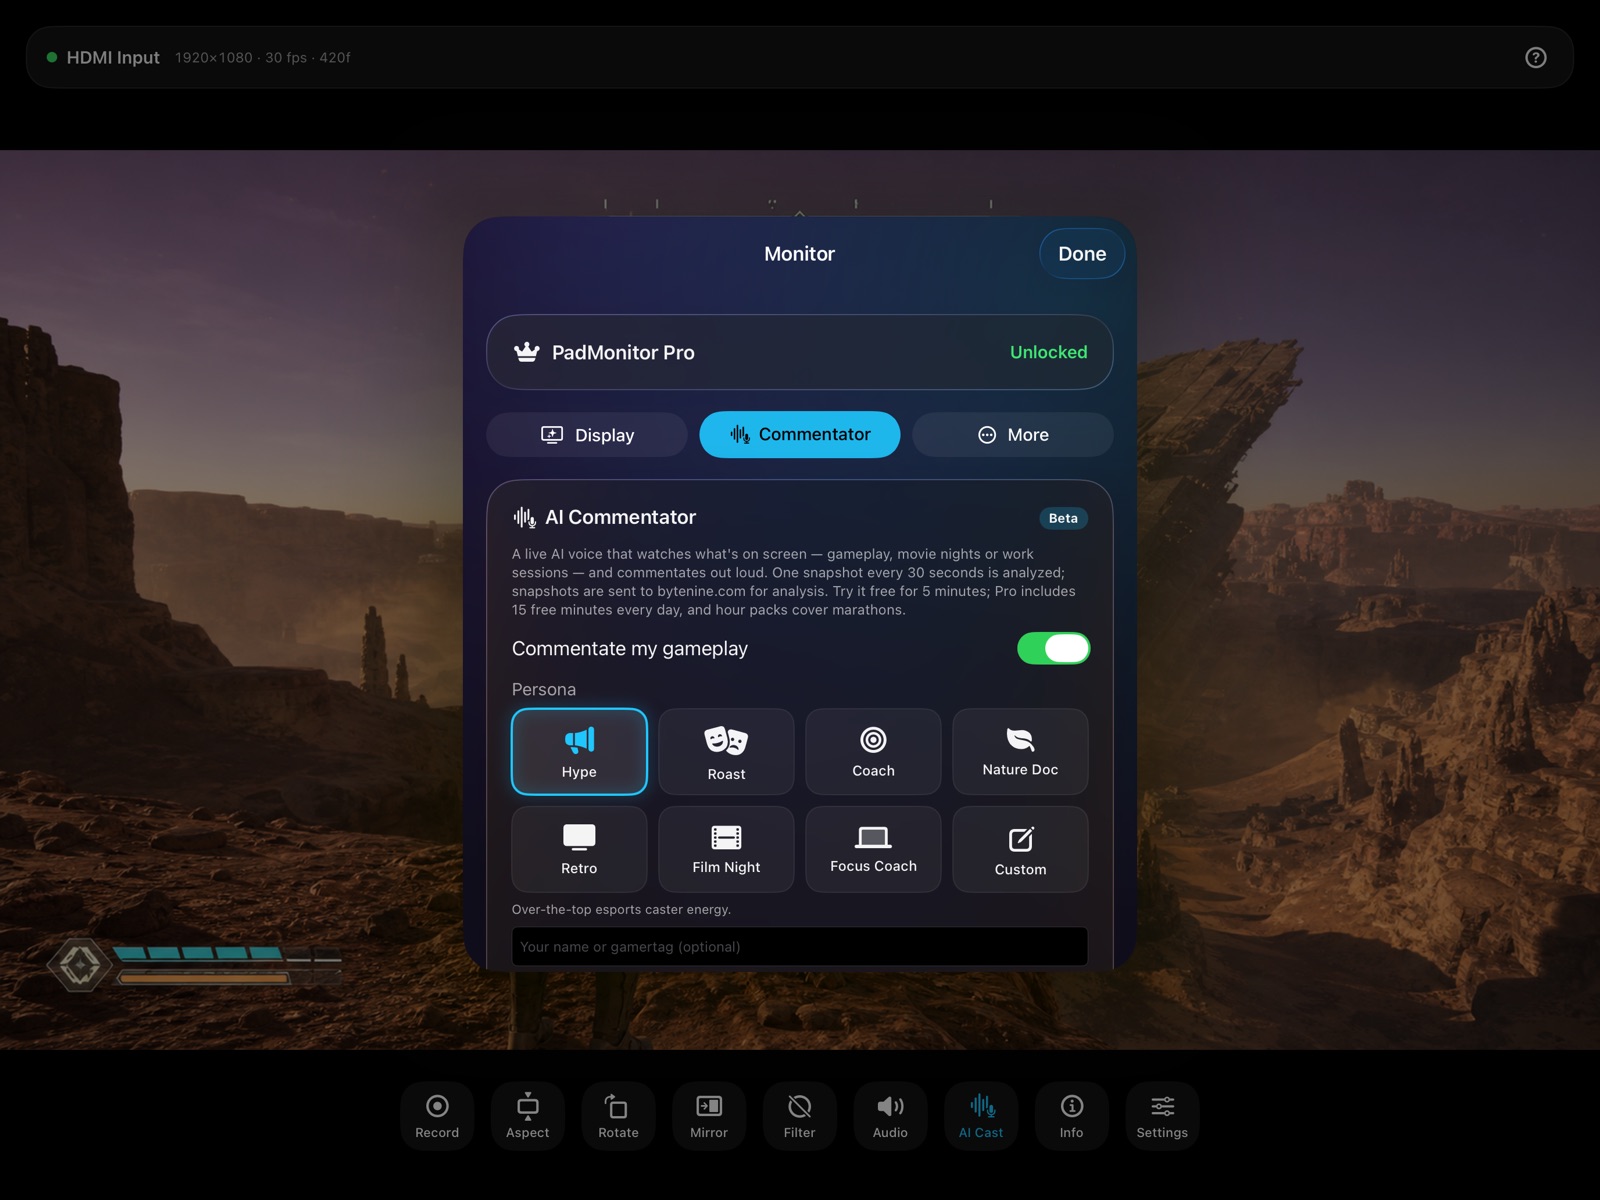Pick the Coach persona

coord(873,751)
